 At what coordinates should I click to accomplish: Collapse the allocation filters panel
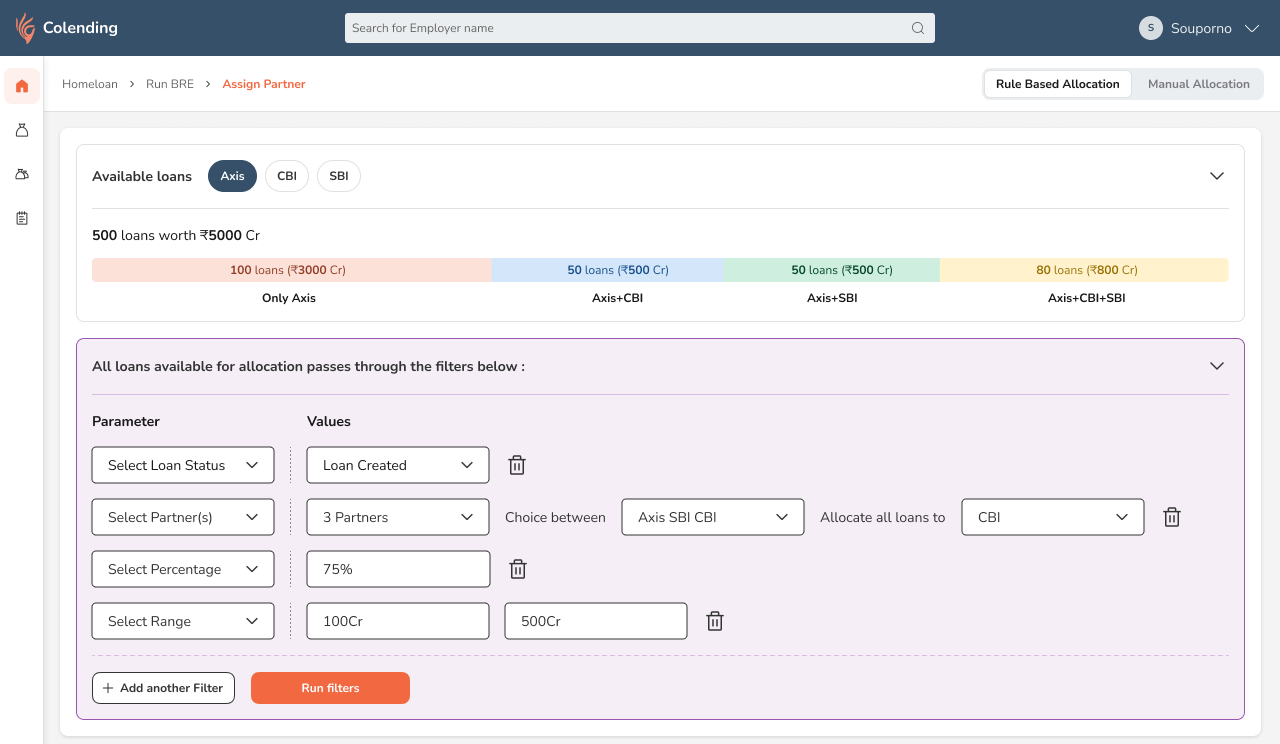coord(1217,366)
